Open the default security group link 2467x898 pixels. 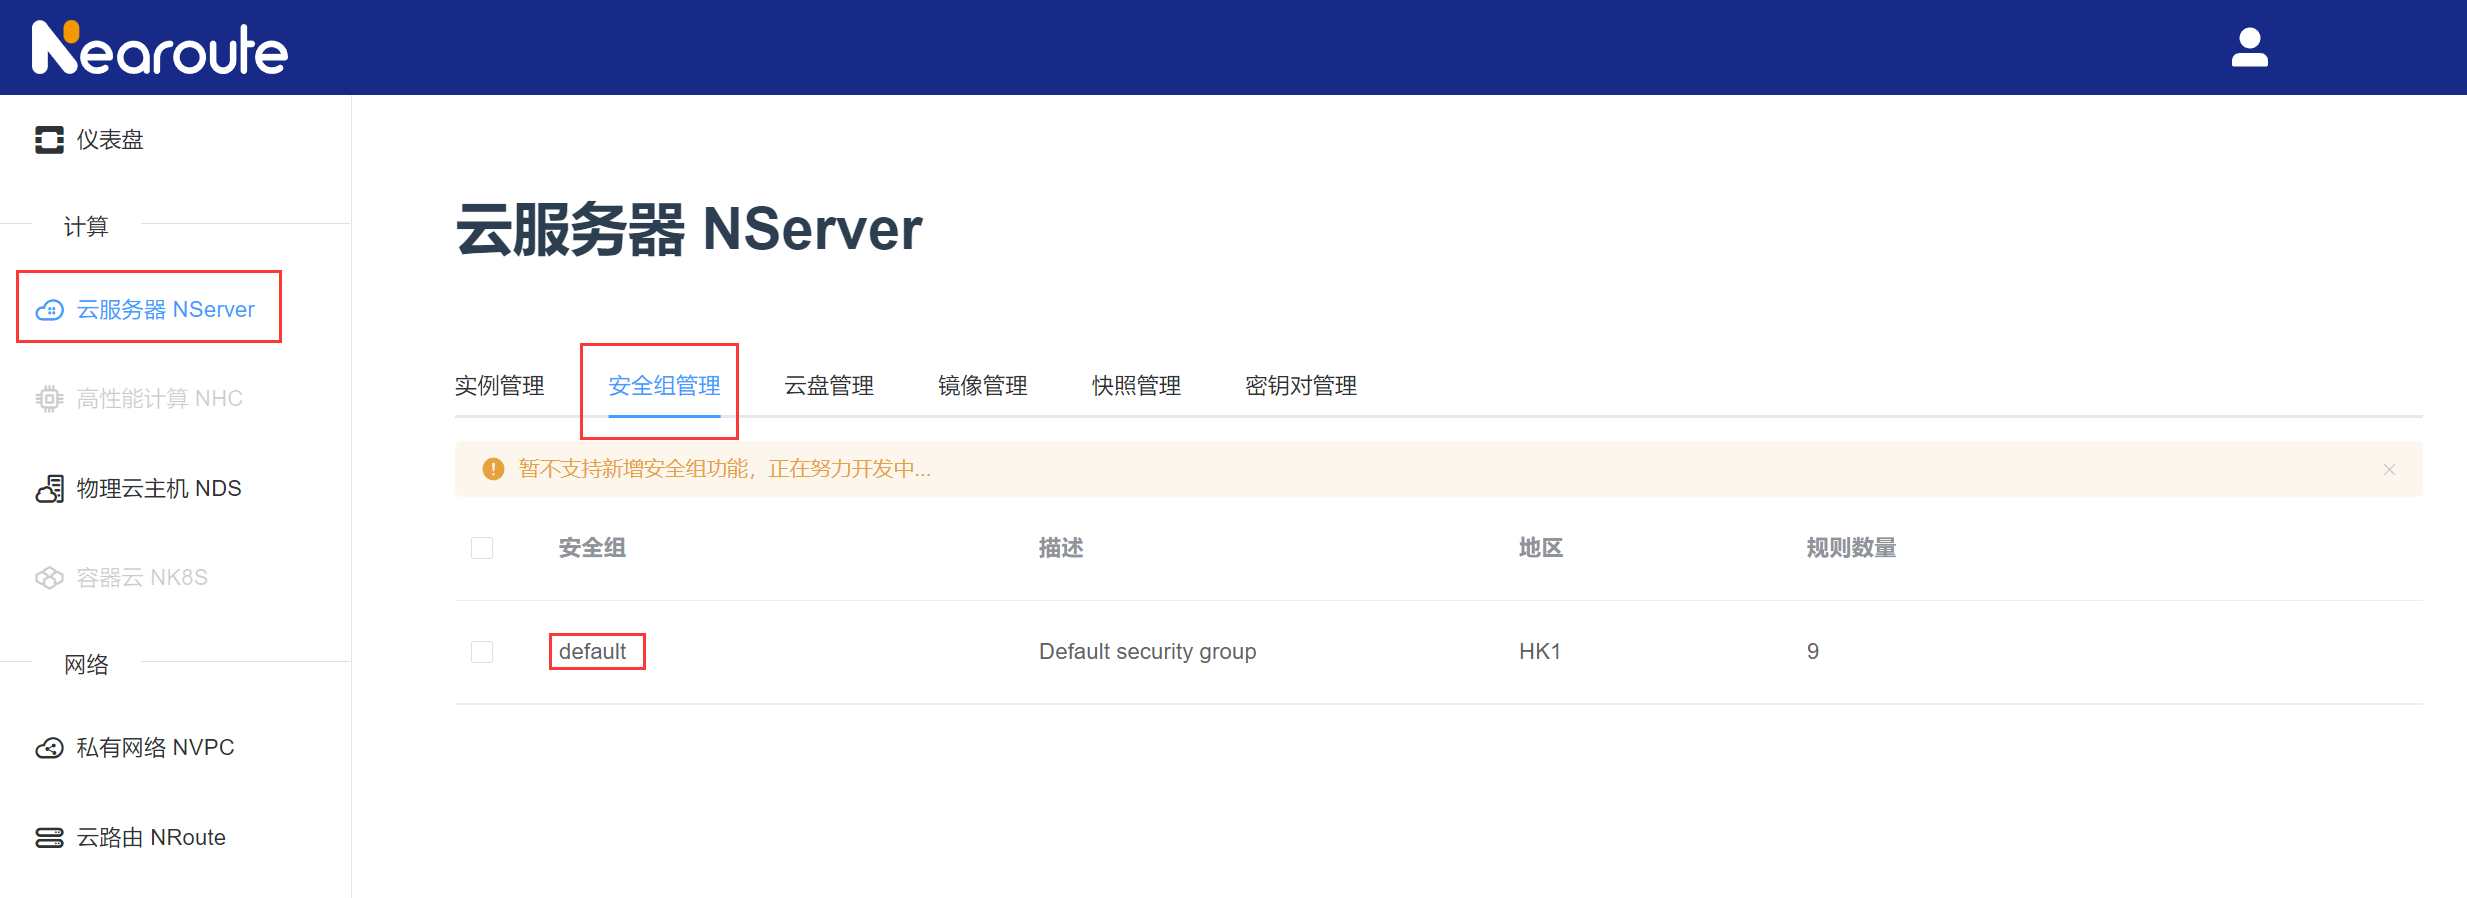[x=593, y=652]
